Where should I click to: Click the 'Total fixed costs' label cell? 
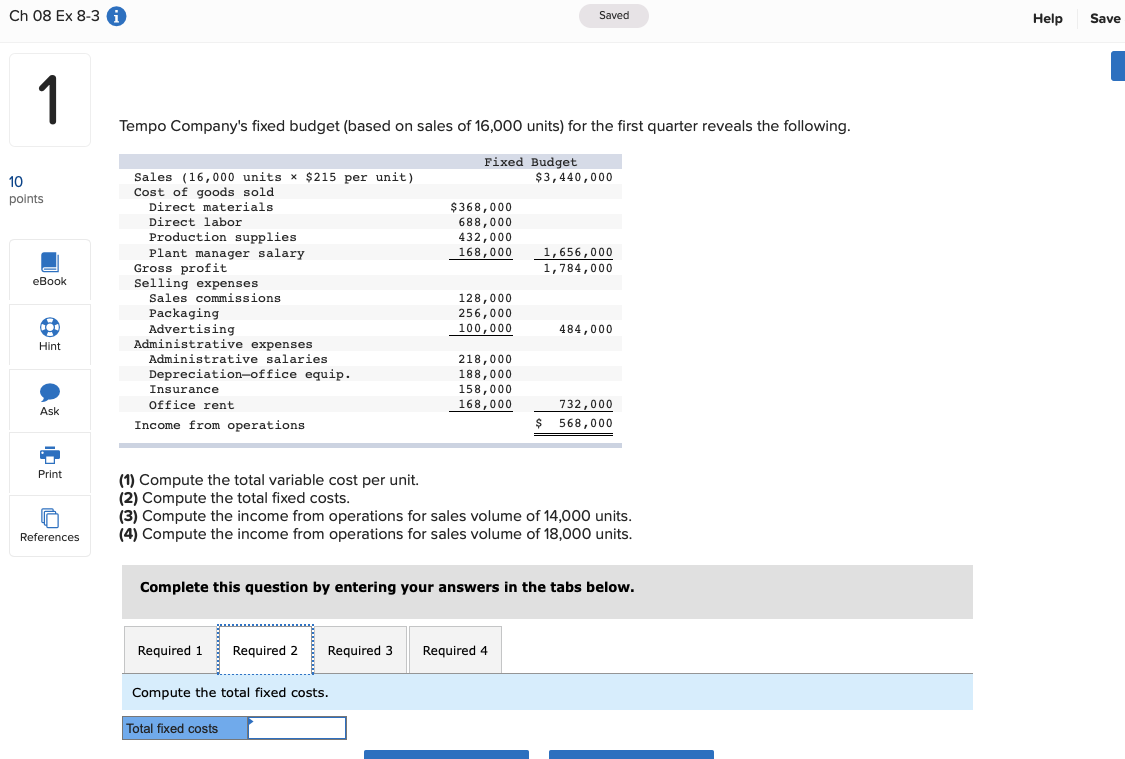click(185, 728)
